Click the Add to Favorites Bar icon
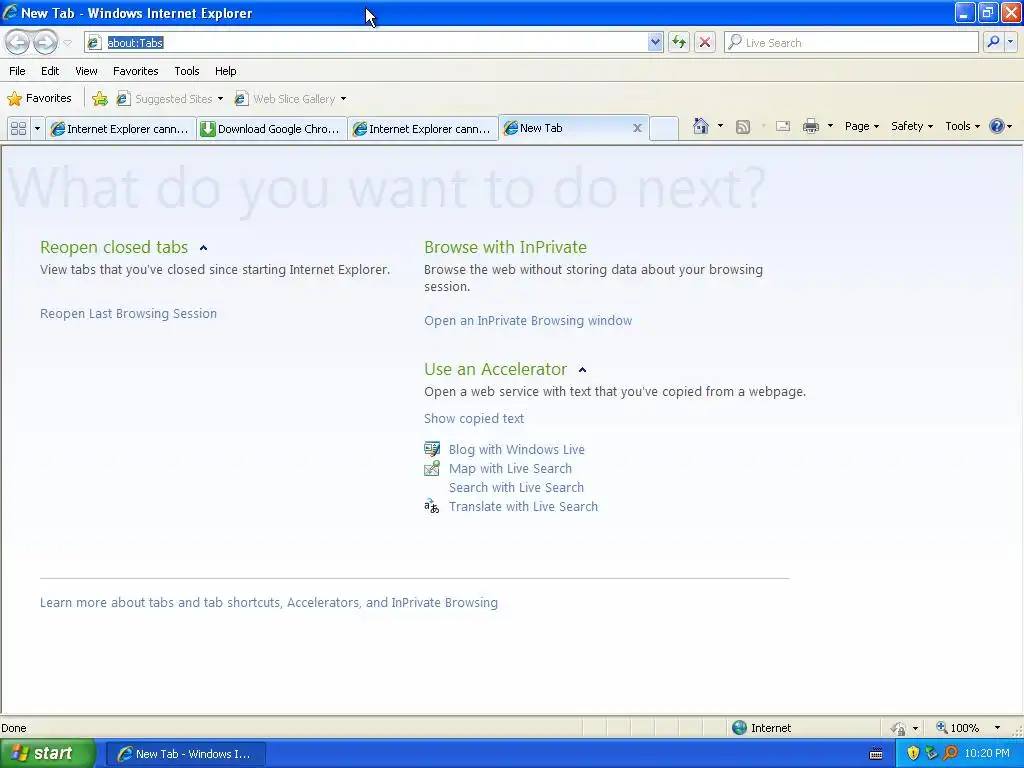1024x768 pixels. (x=100, y=99)
